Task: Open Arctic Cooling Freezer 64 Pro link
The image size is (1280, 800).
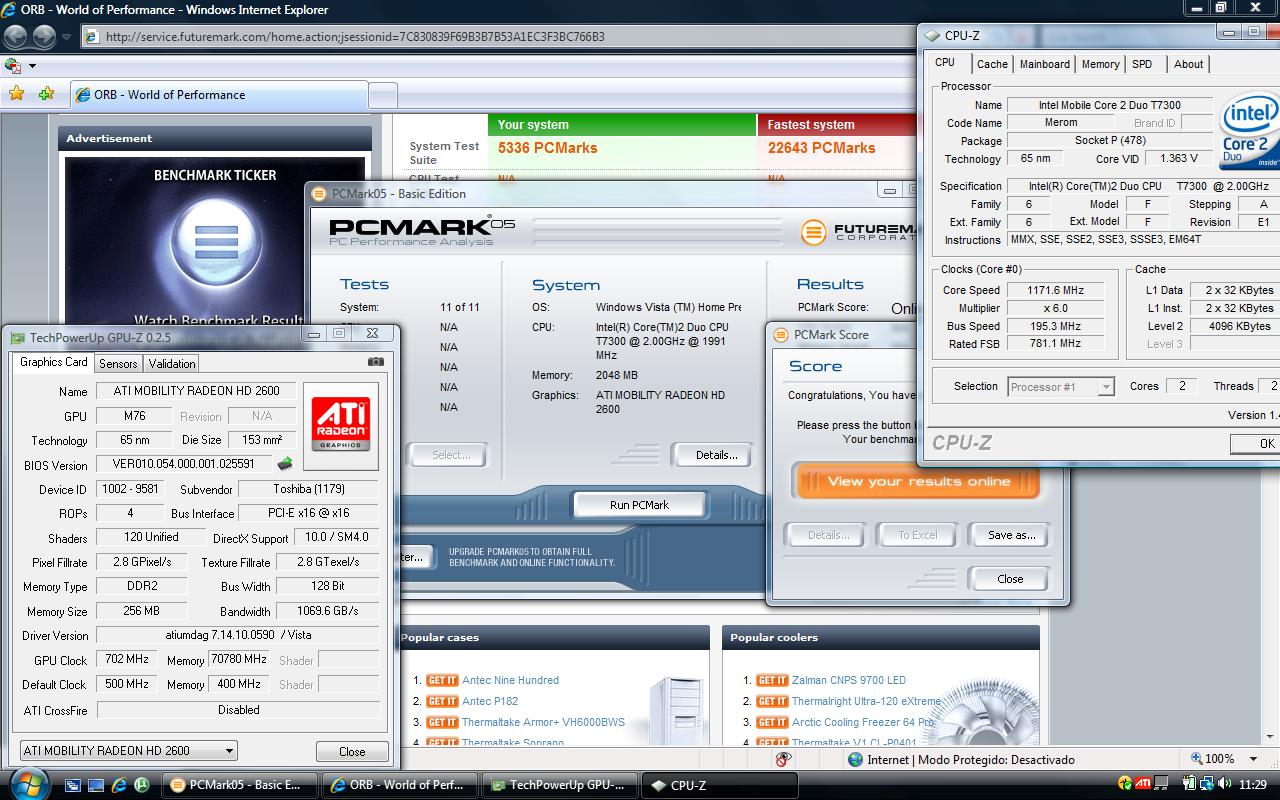Action: (864, 722)
